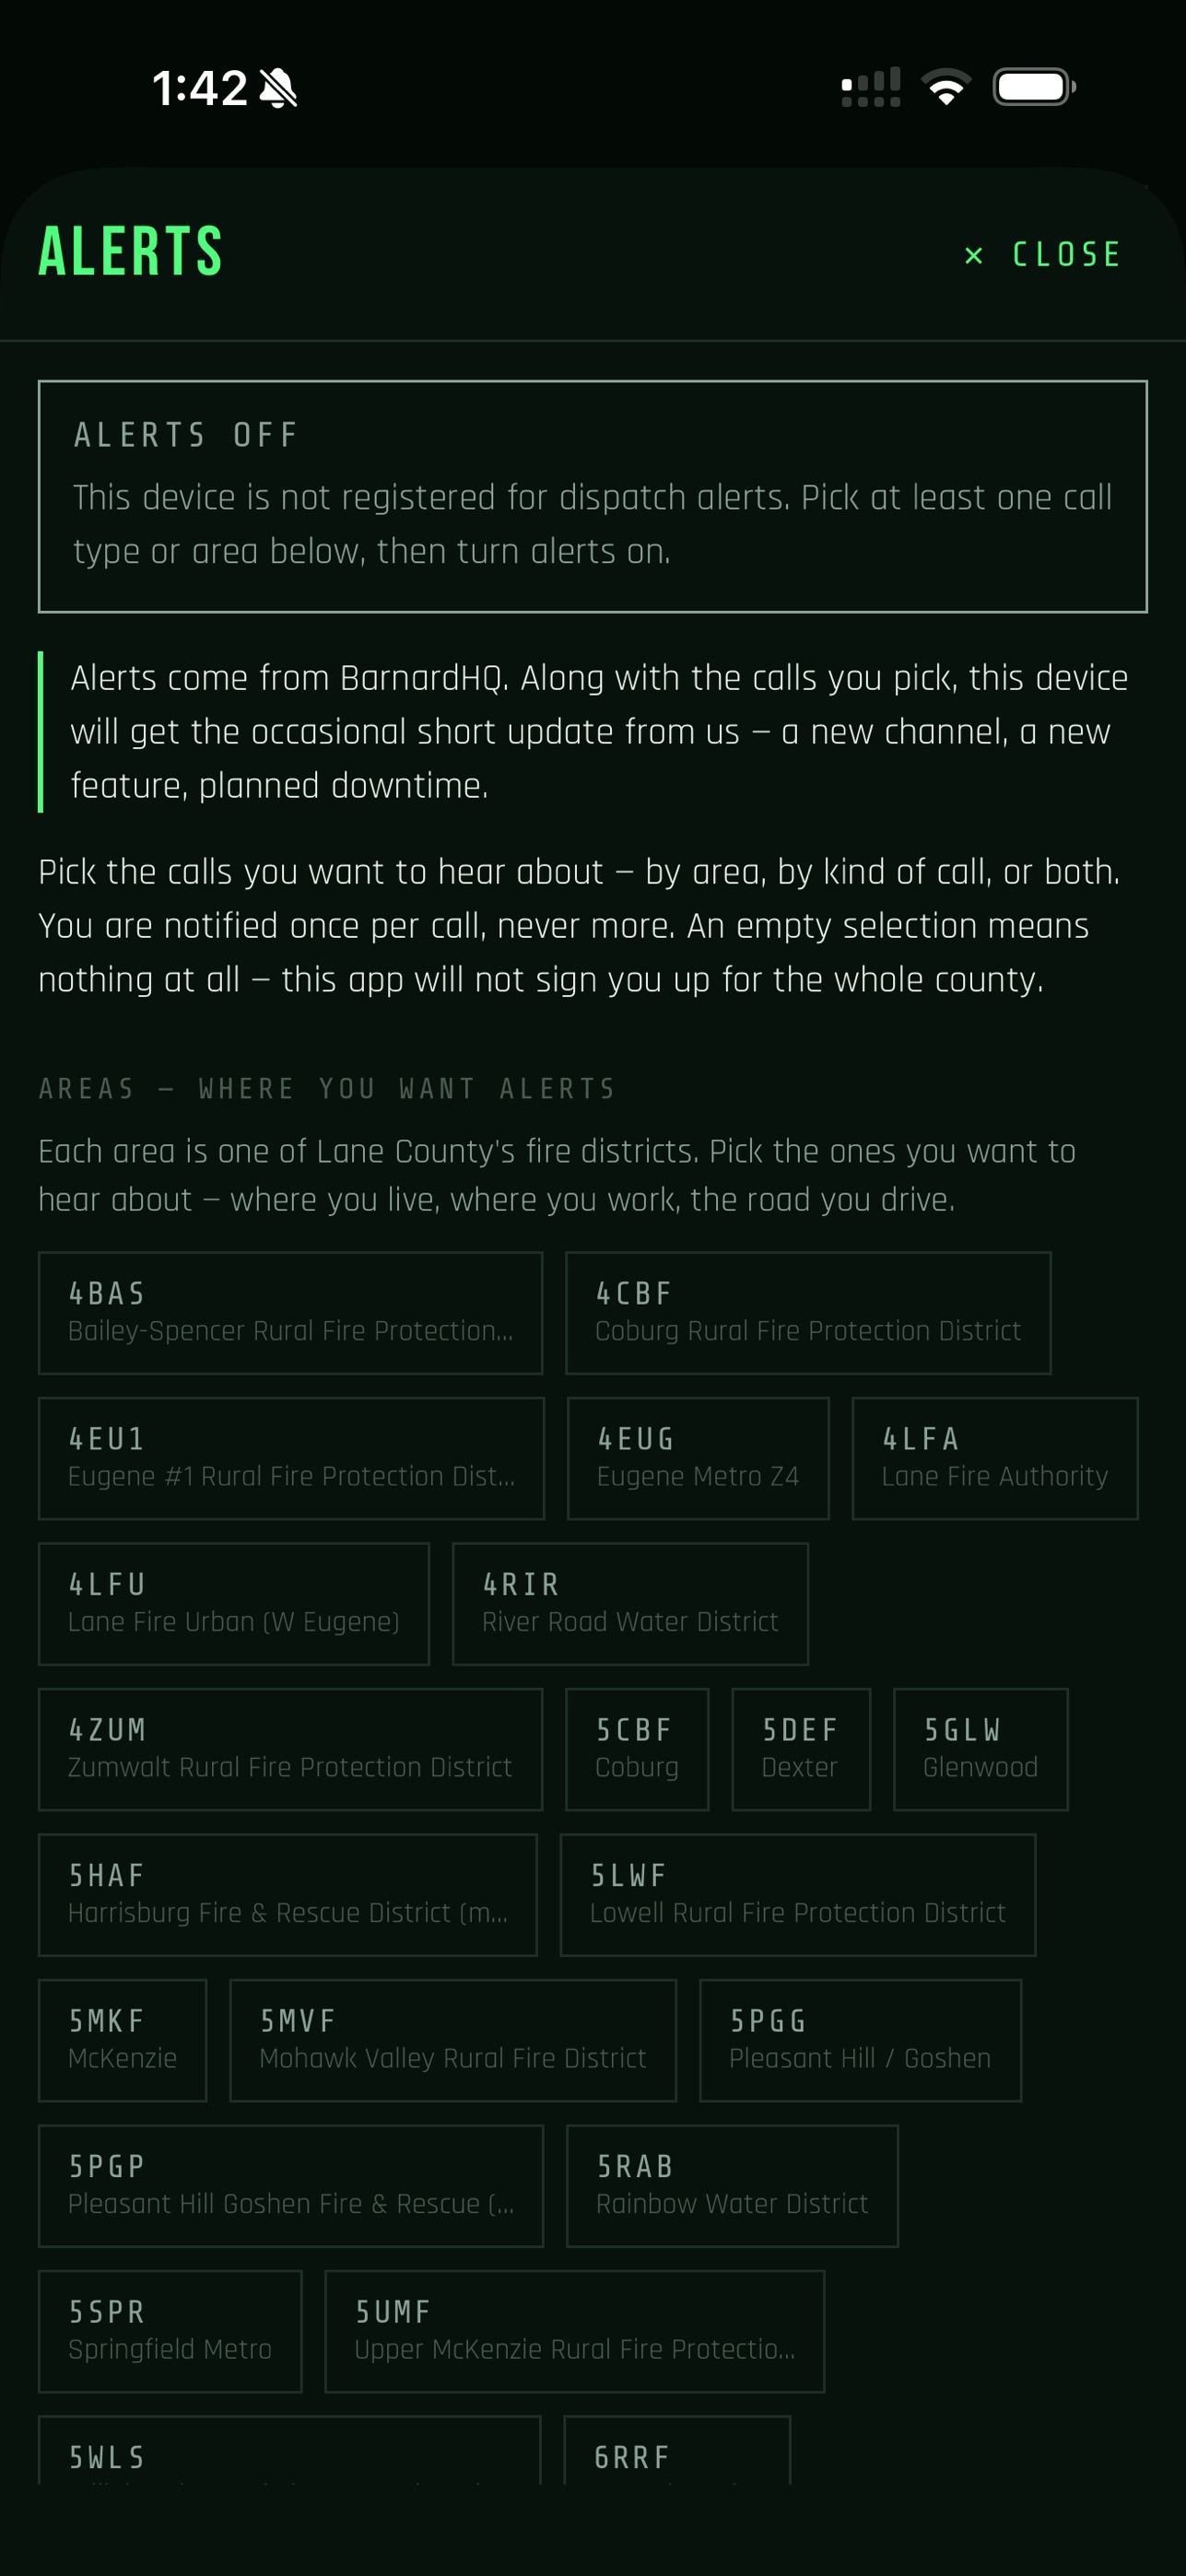This screenshot has width=1186, height=2576.
Task: Tap the Alerts Off status banner
Action: [593, 496]
